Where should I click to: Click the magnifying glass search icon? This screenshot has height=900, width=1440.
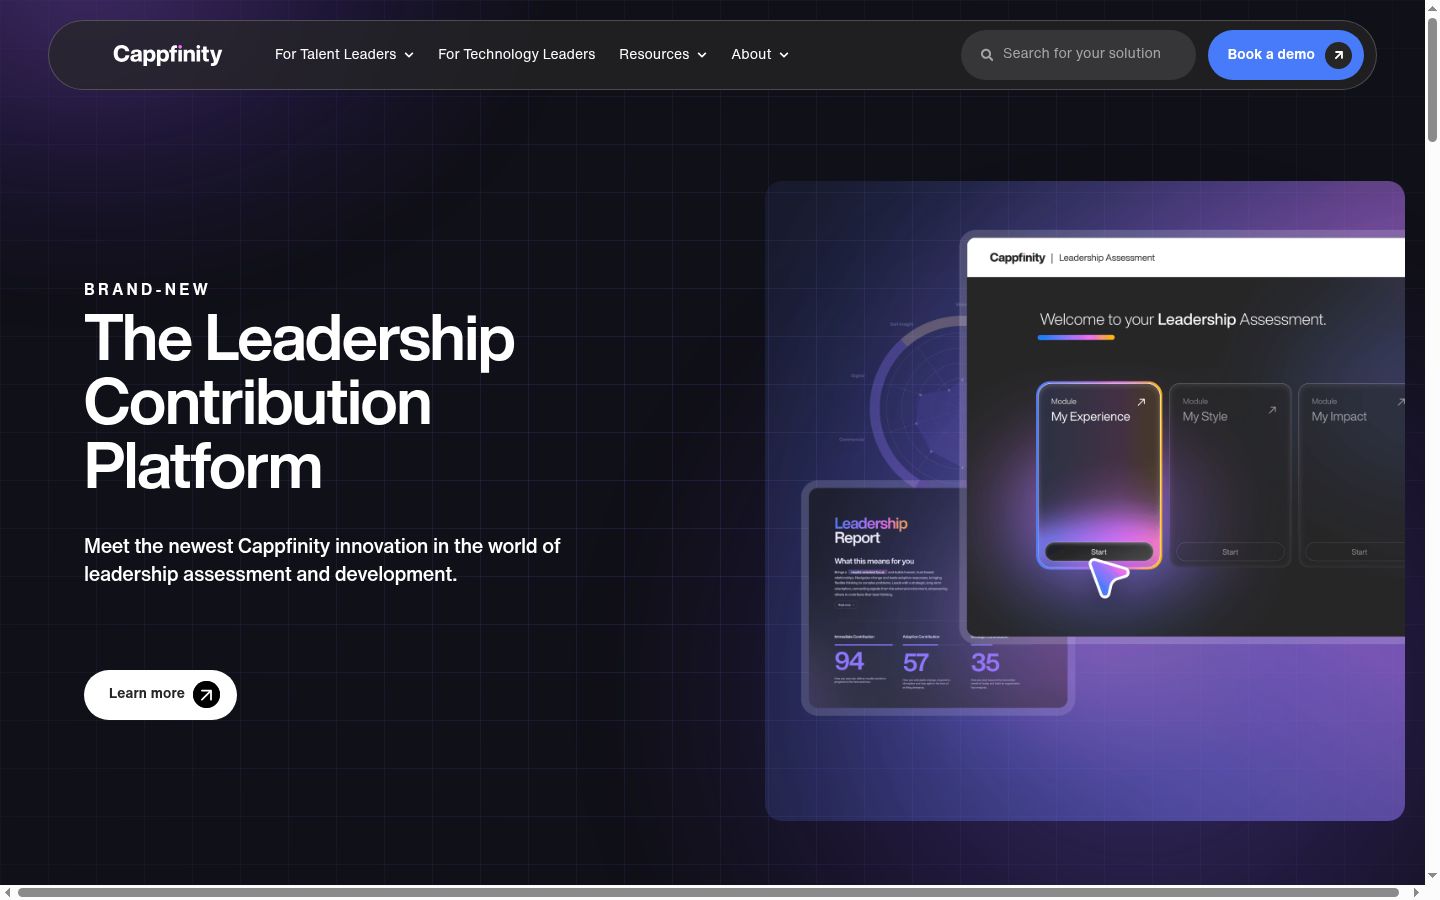click(x=987, y=55)
